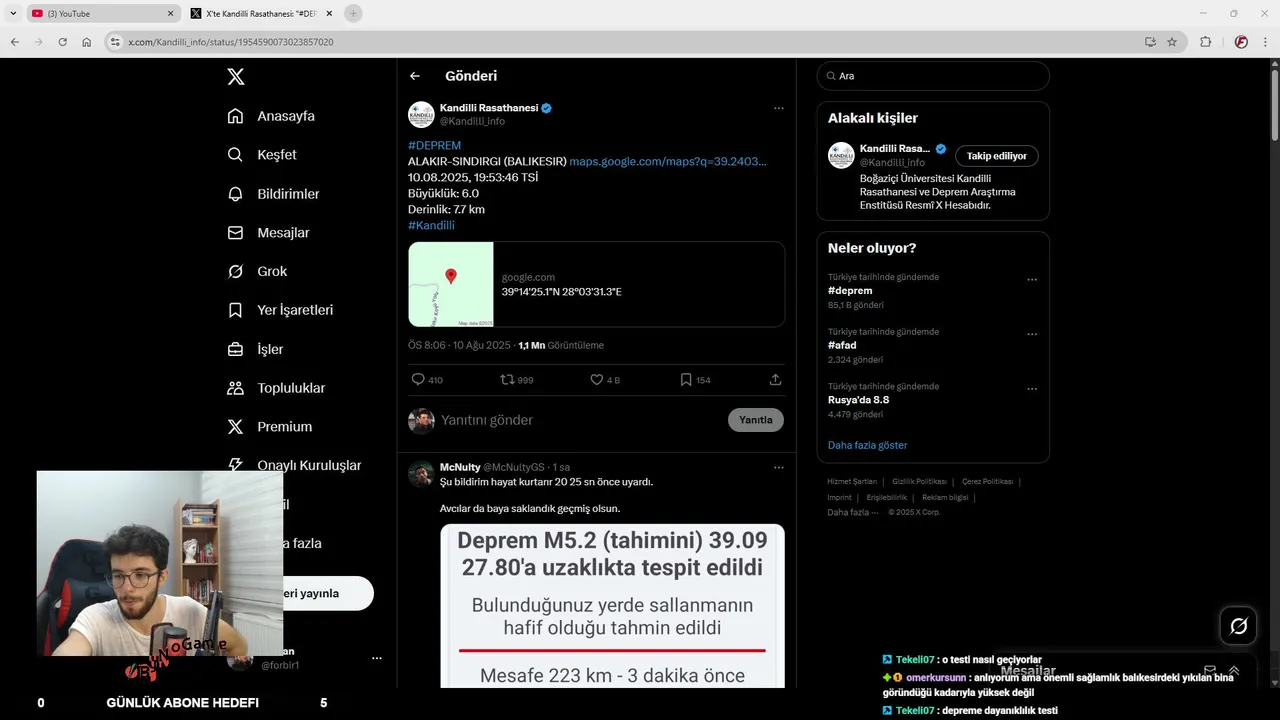This screenshot has width=1280, height=720.
Task: Open Chrome three-dot menu
Action: [1265, 42]
